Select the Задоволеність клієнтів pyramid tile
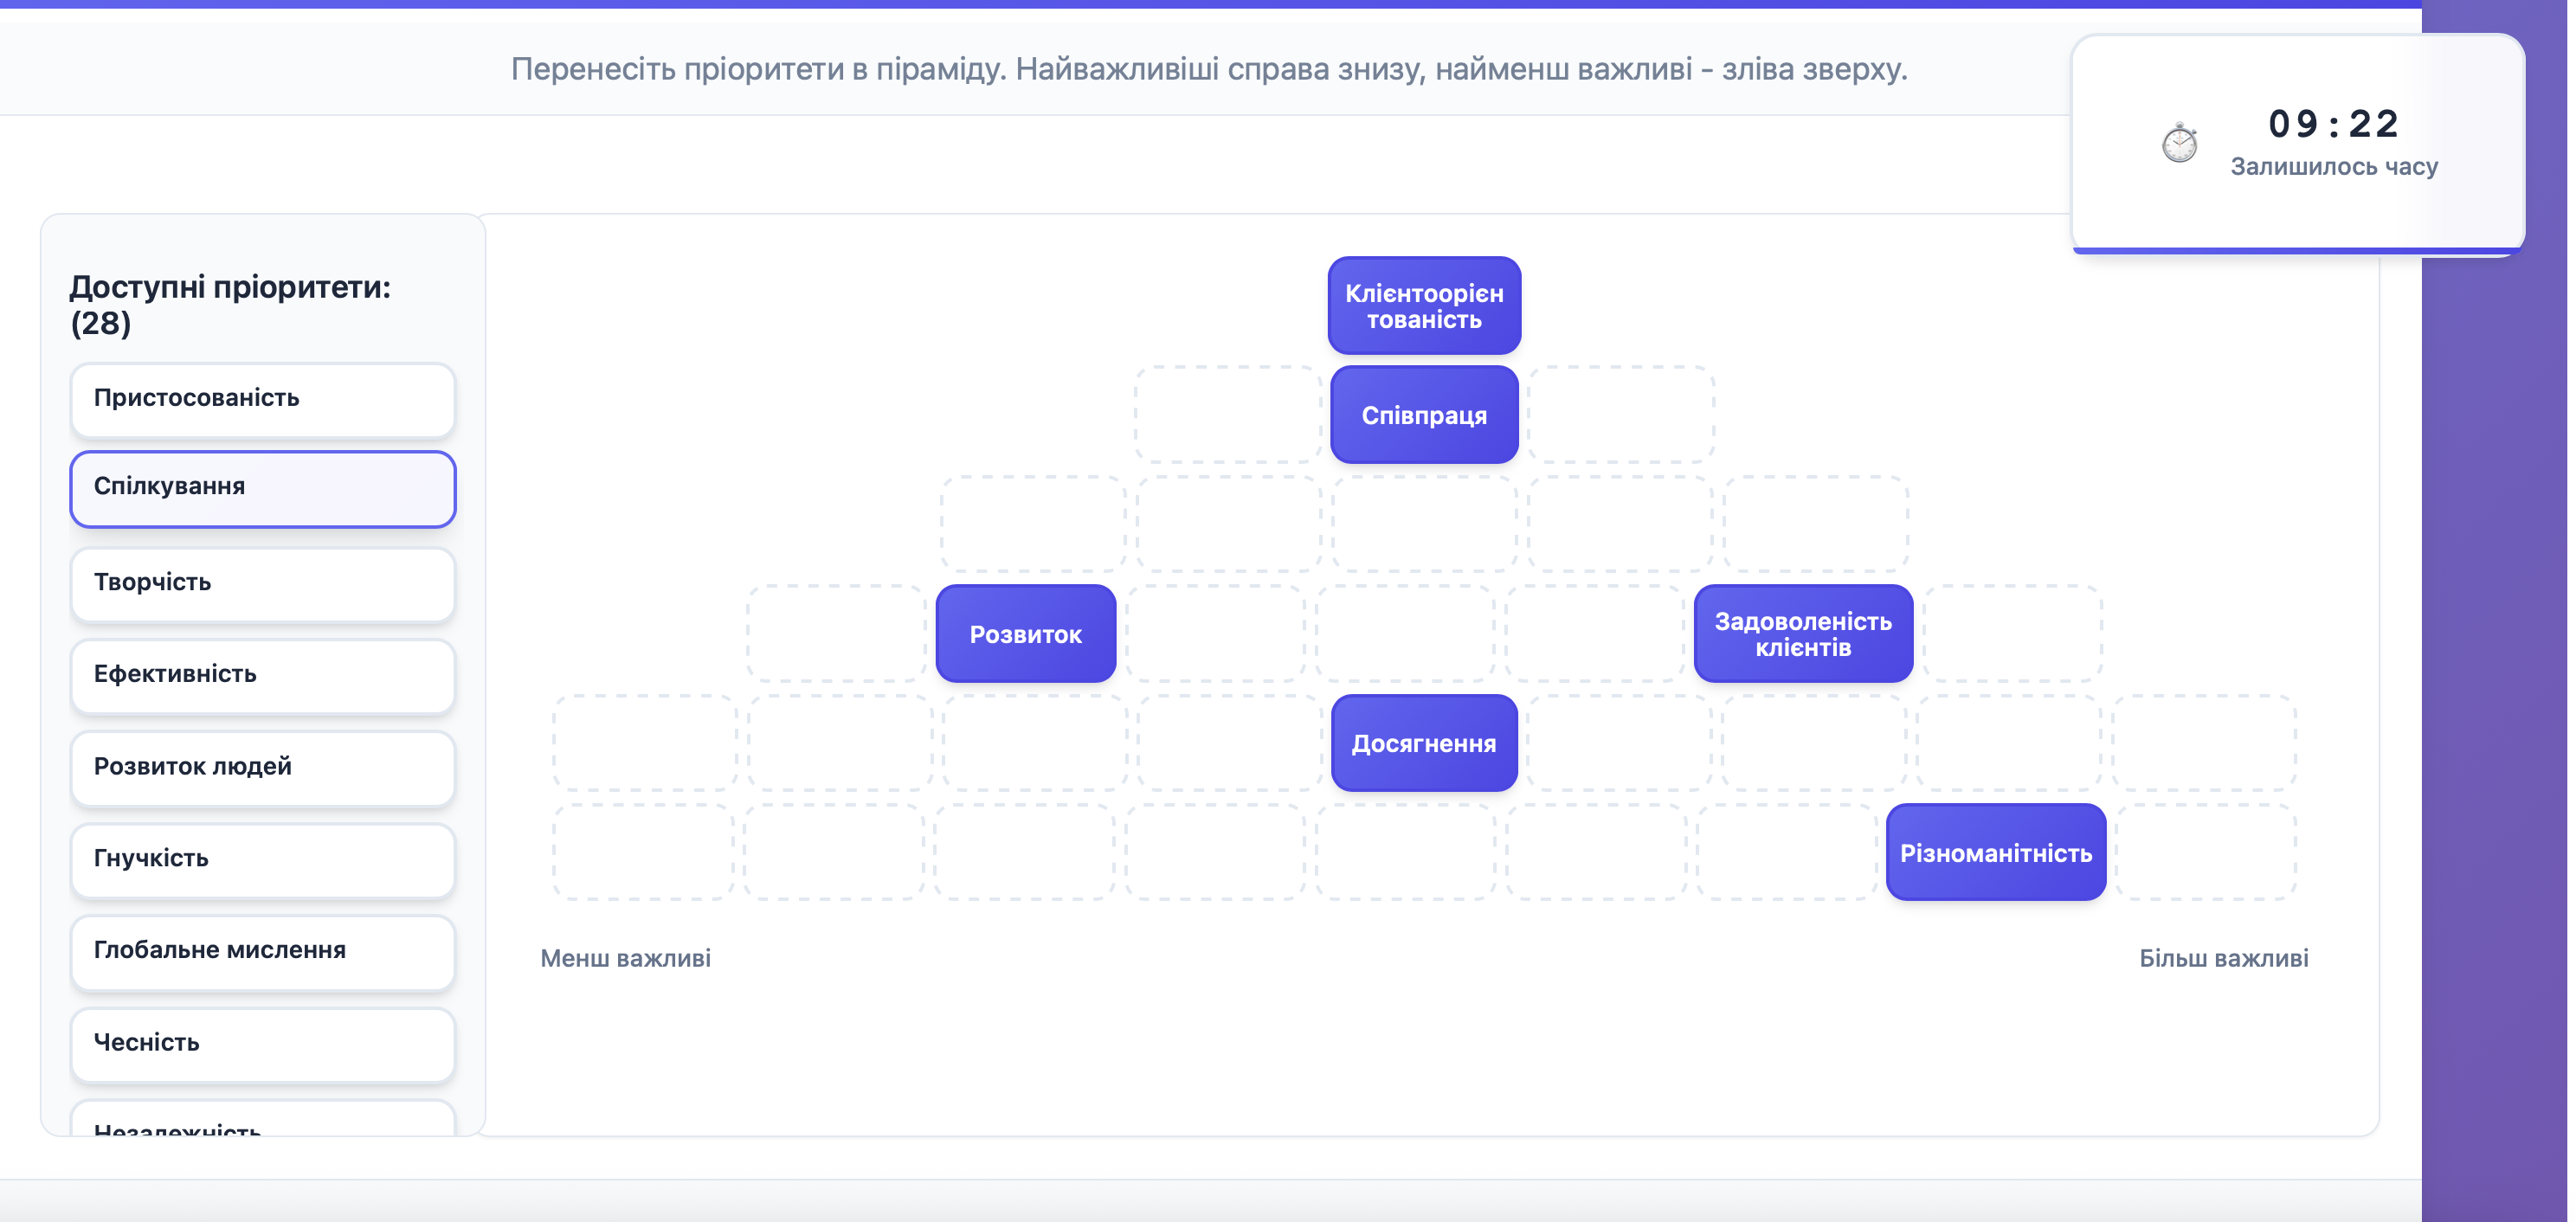The height and width of the screenshot is (1222, 2576). pyautogui.click(x=1803, y=633)
